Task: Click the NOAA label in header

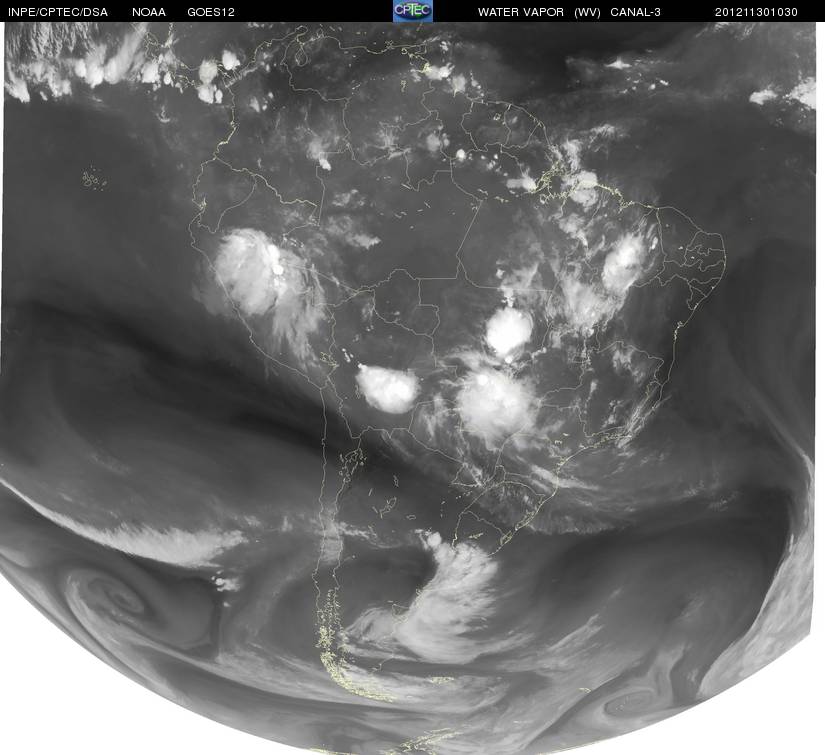Action: pyautogui.click(x=149, y=12)
